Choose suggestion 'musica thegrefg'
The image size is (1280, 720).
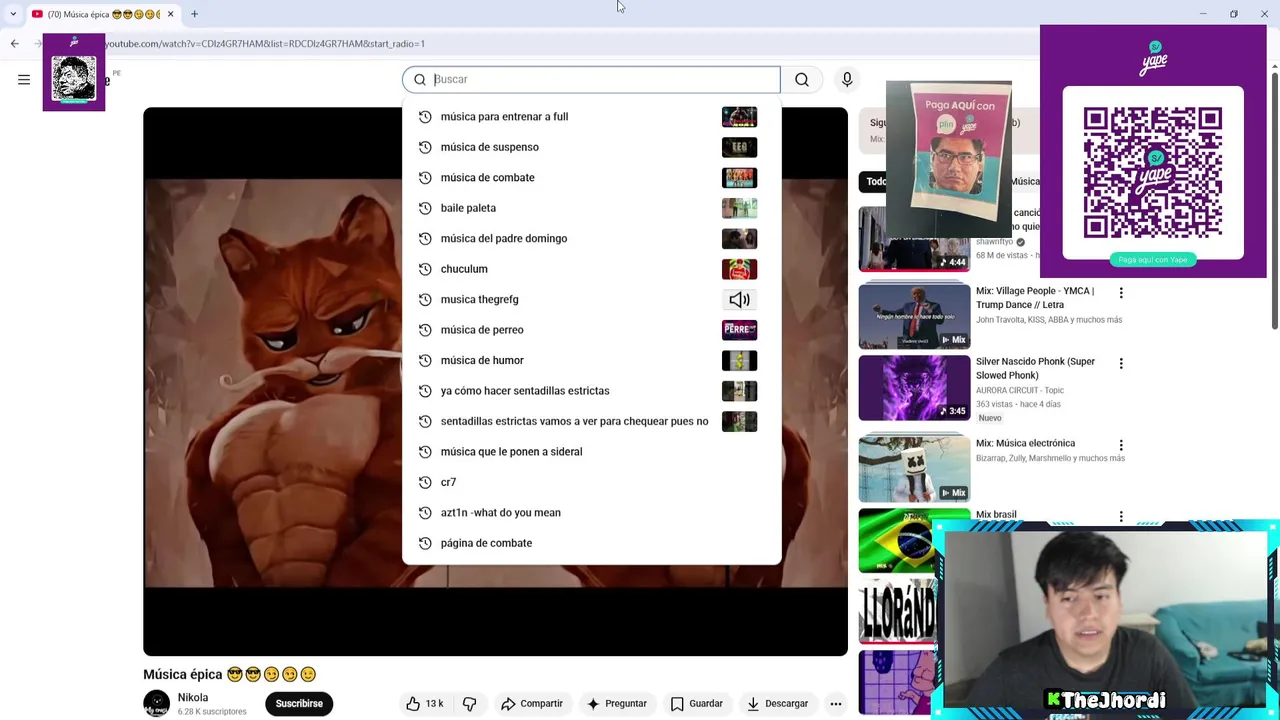(x=591, y=300)
